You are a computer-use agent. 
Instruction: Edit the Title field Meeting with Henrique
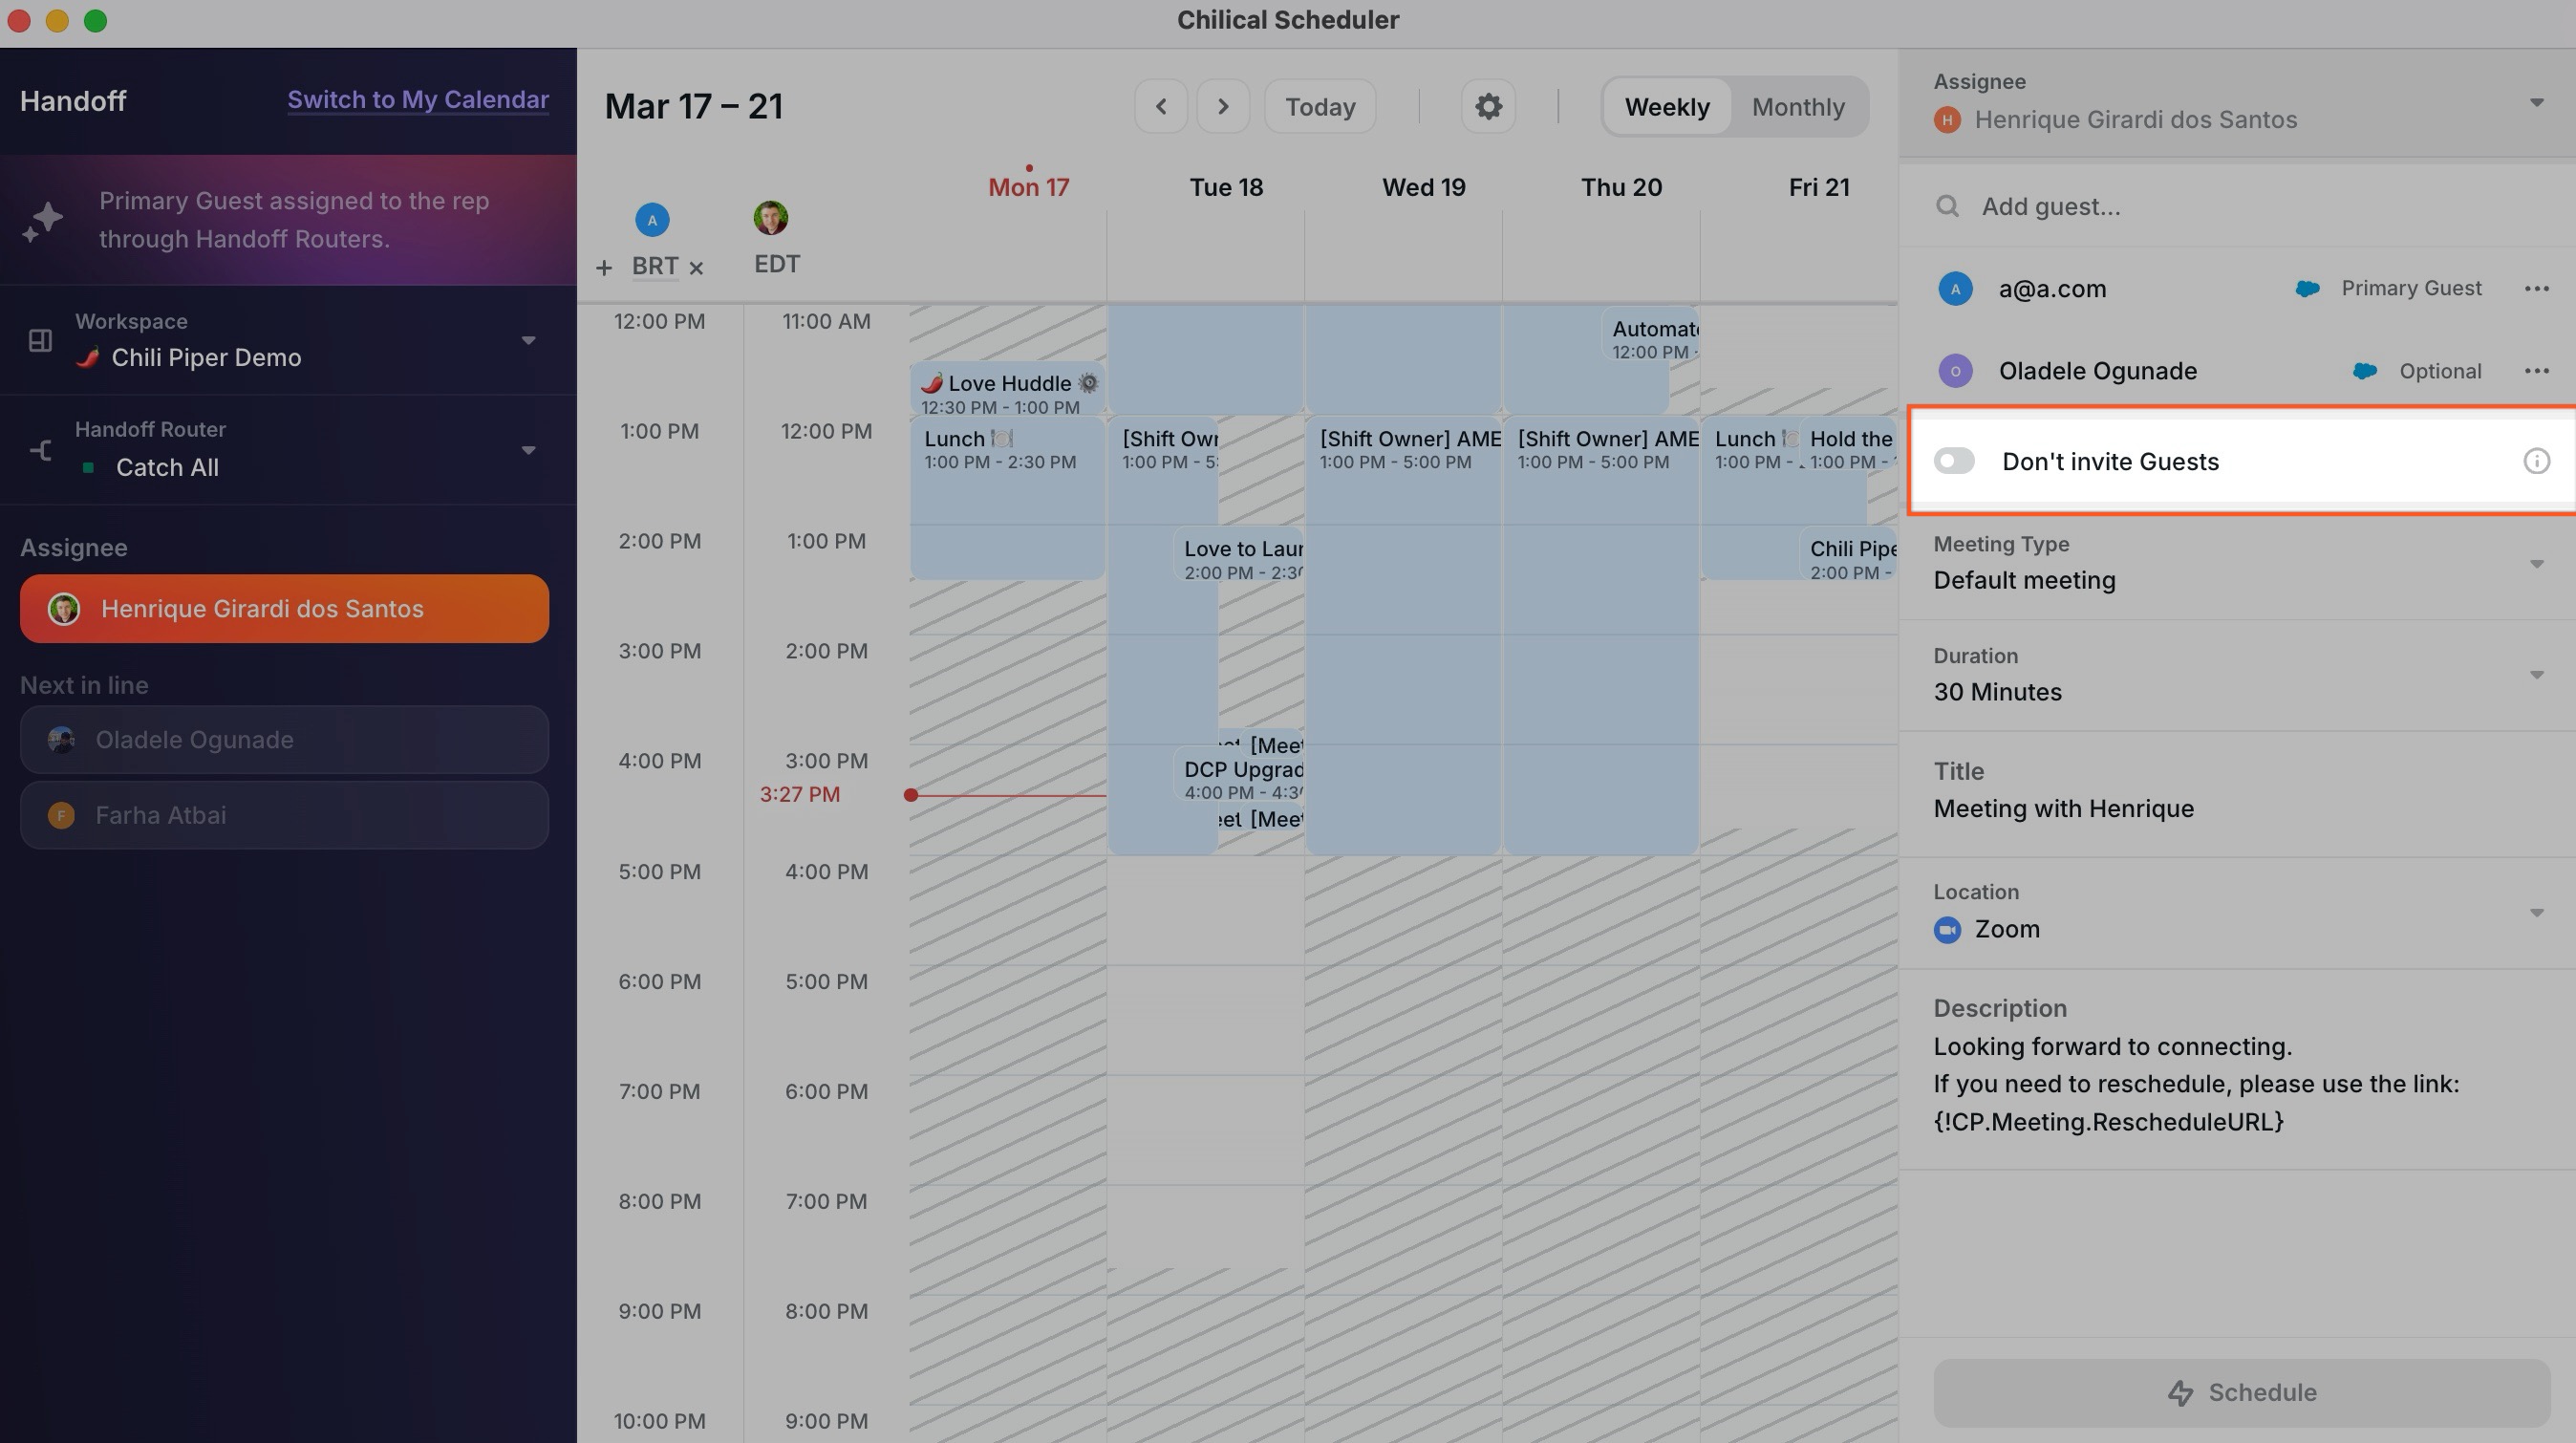pyautogui.click(x=2237, y=792)
